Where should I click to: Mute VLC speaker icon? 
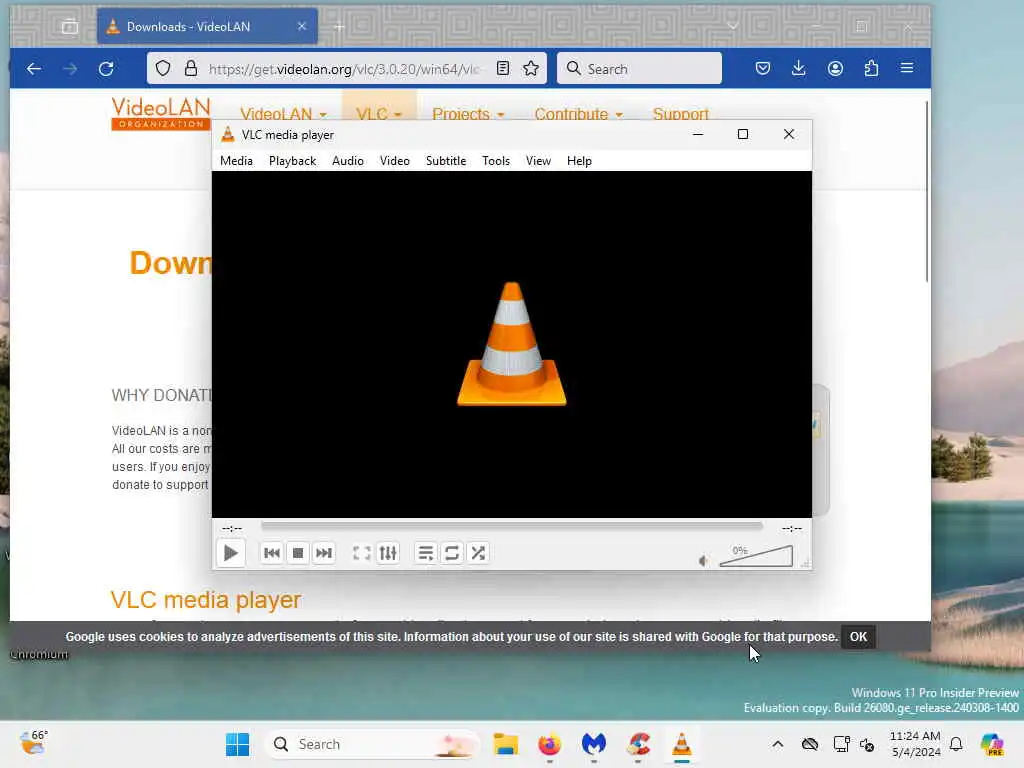pos(703,560)
